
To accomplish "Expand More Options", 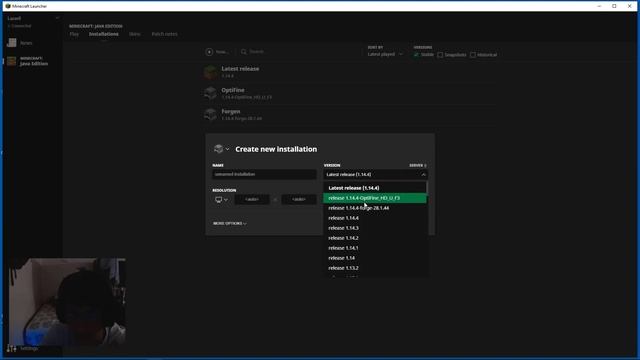I will pos(229,223).
